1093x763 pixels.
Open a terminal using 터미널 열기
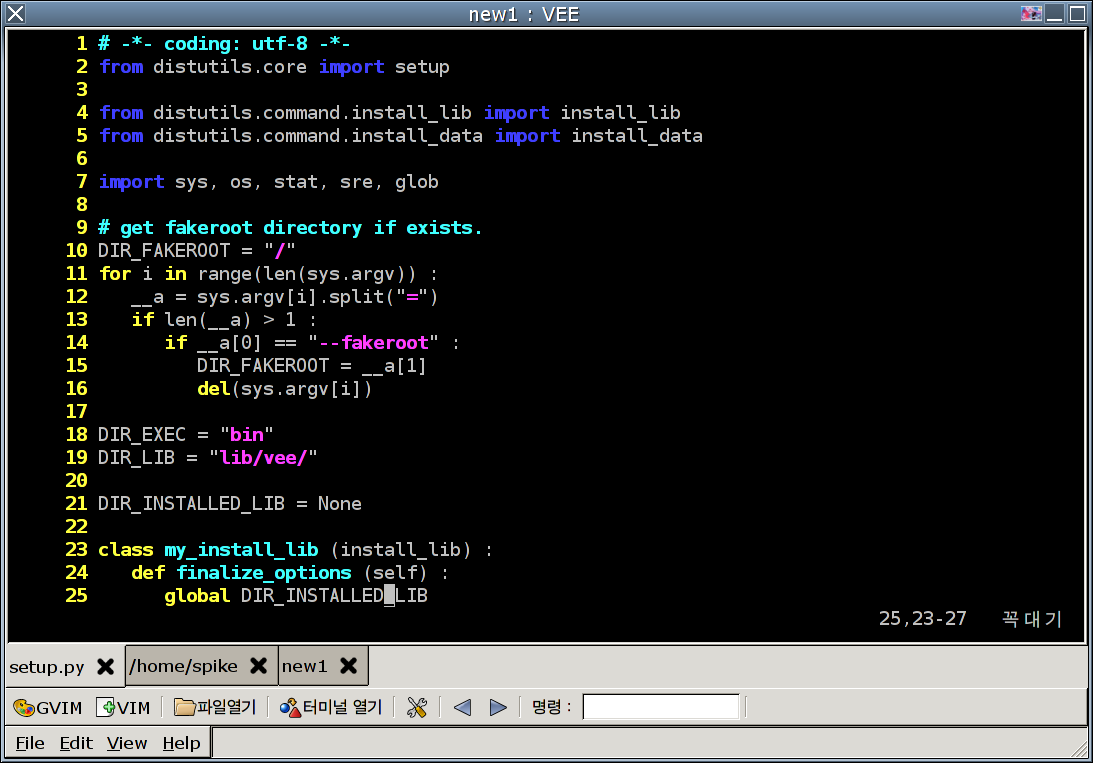[x=331, y=708]
